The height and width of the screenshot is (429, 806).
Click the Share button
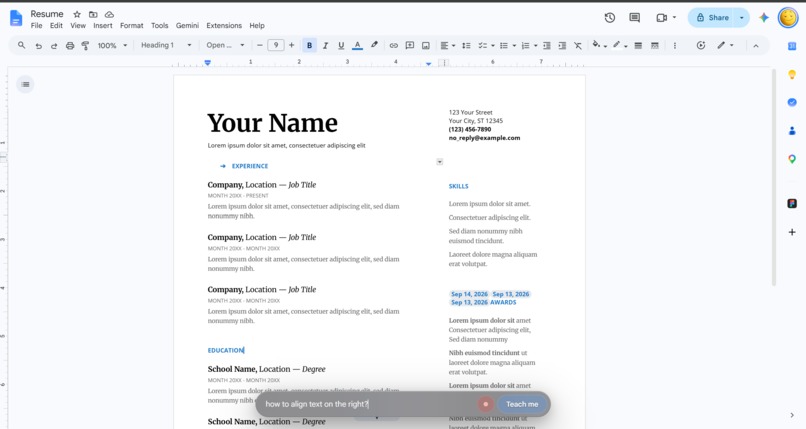[x=712, y=17]
